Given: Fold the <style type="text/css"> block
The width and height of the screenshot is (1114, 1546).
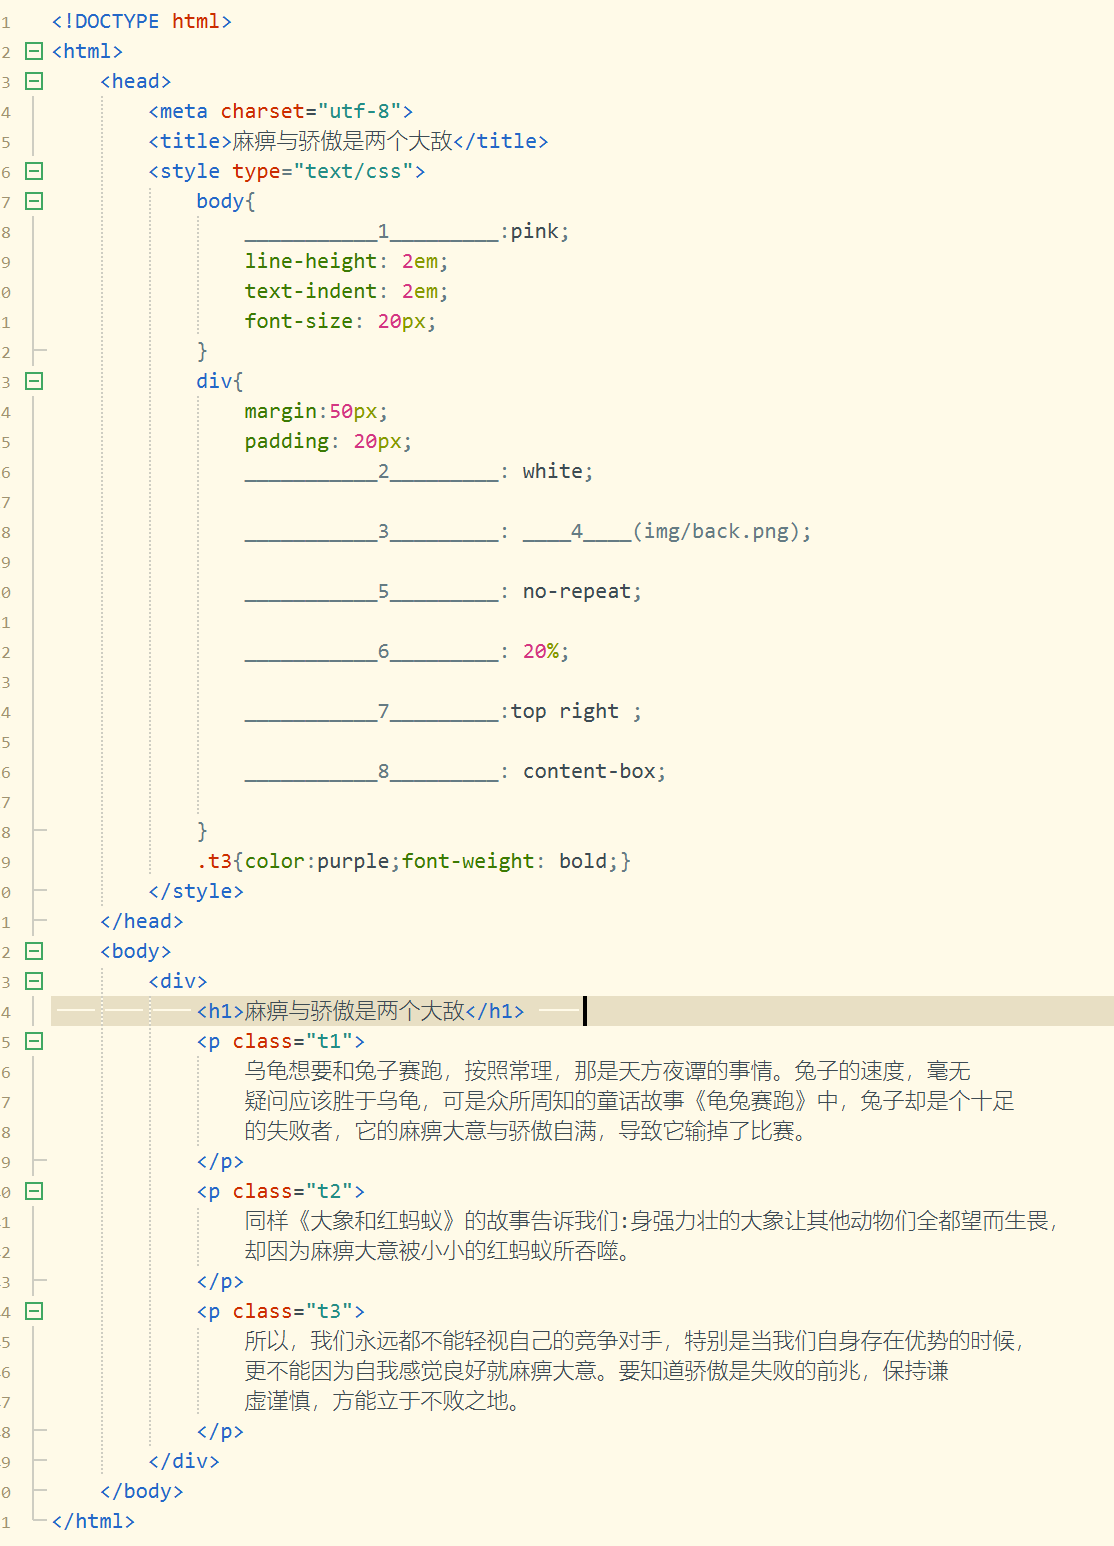Looking at the screenshot, I should coord(34,171).
